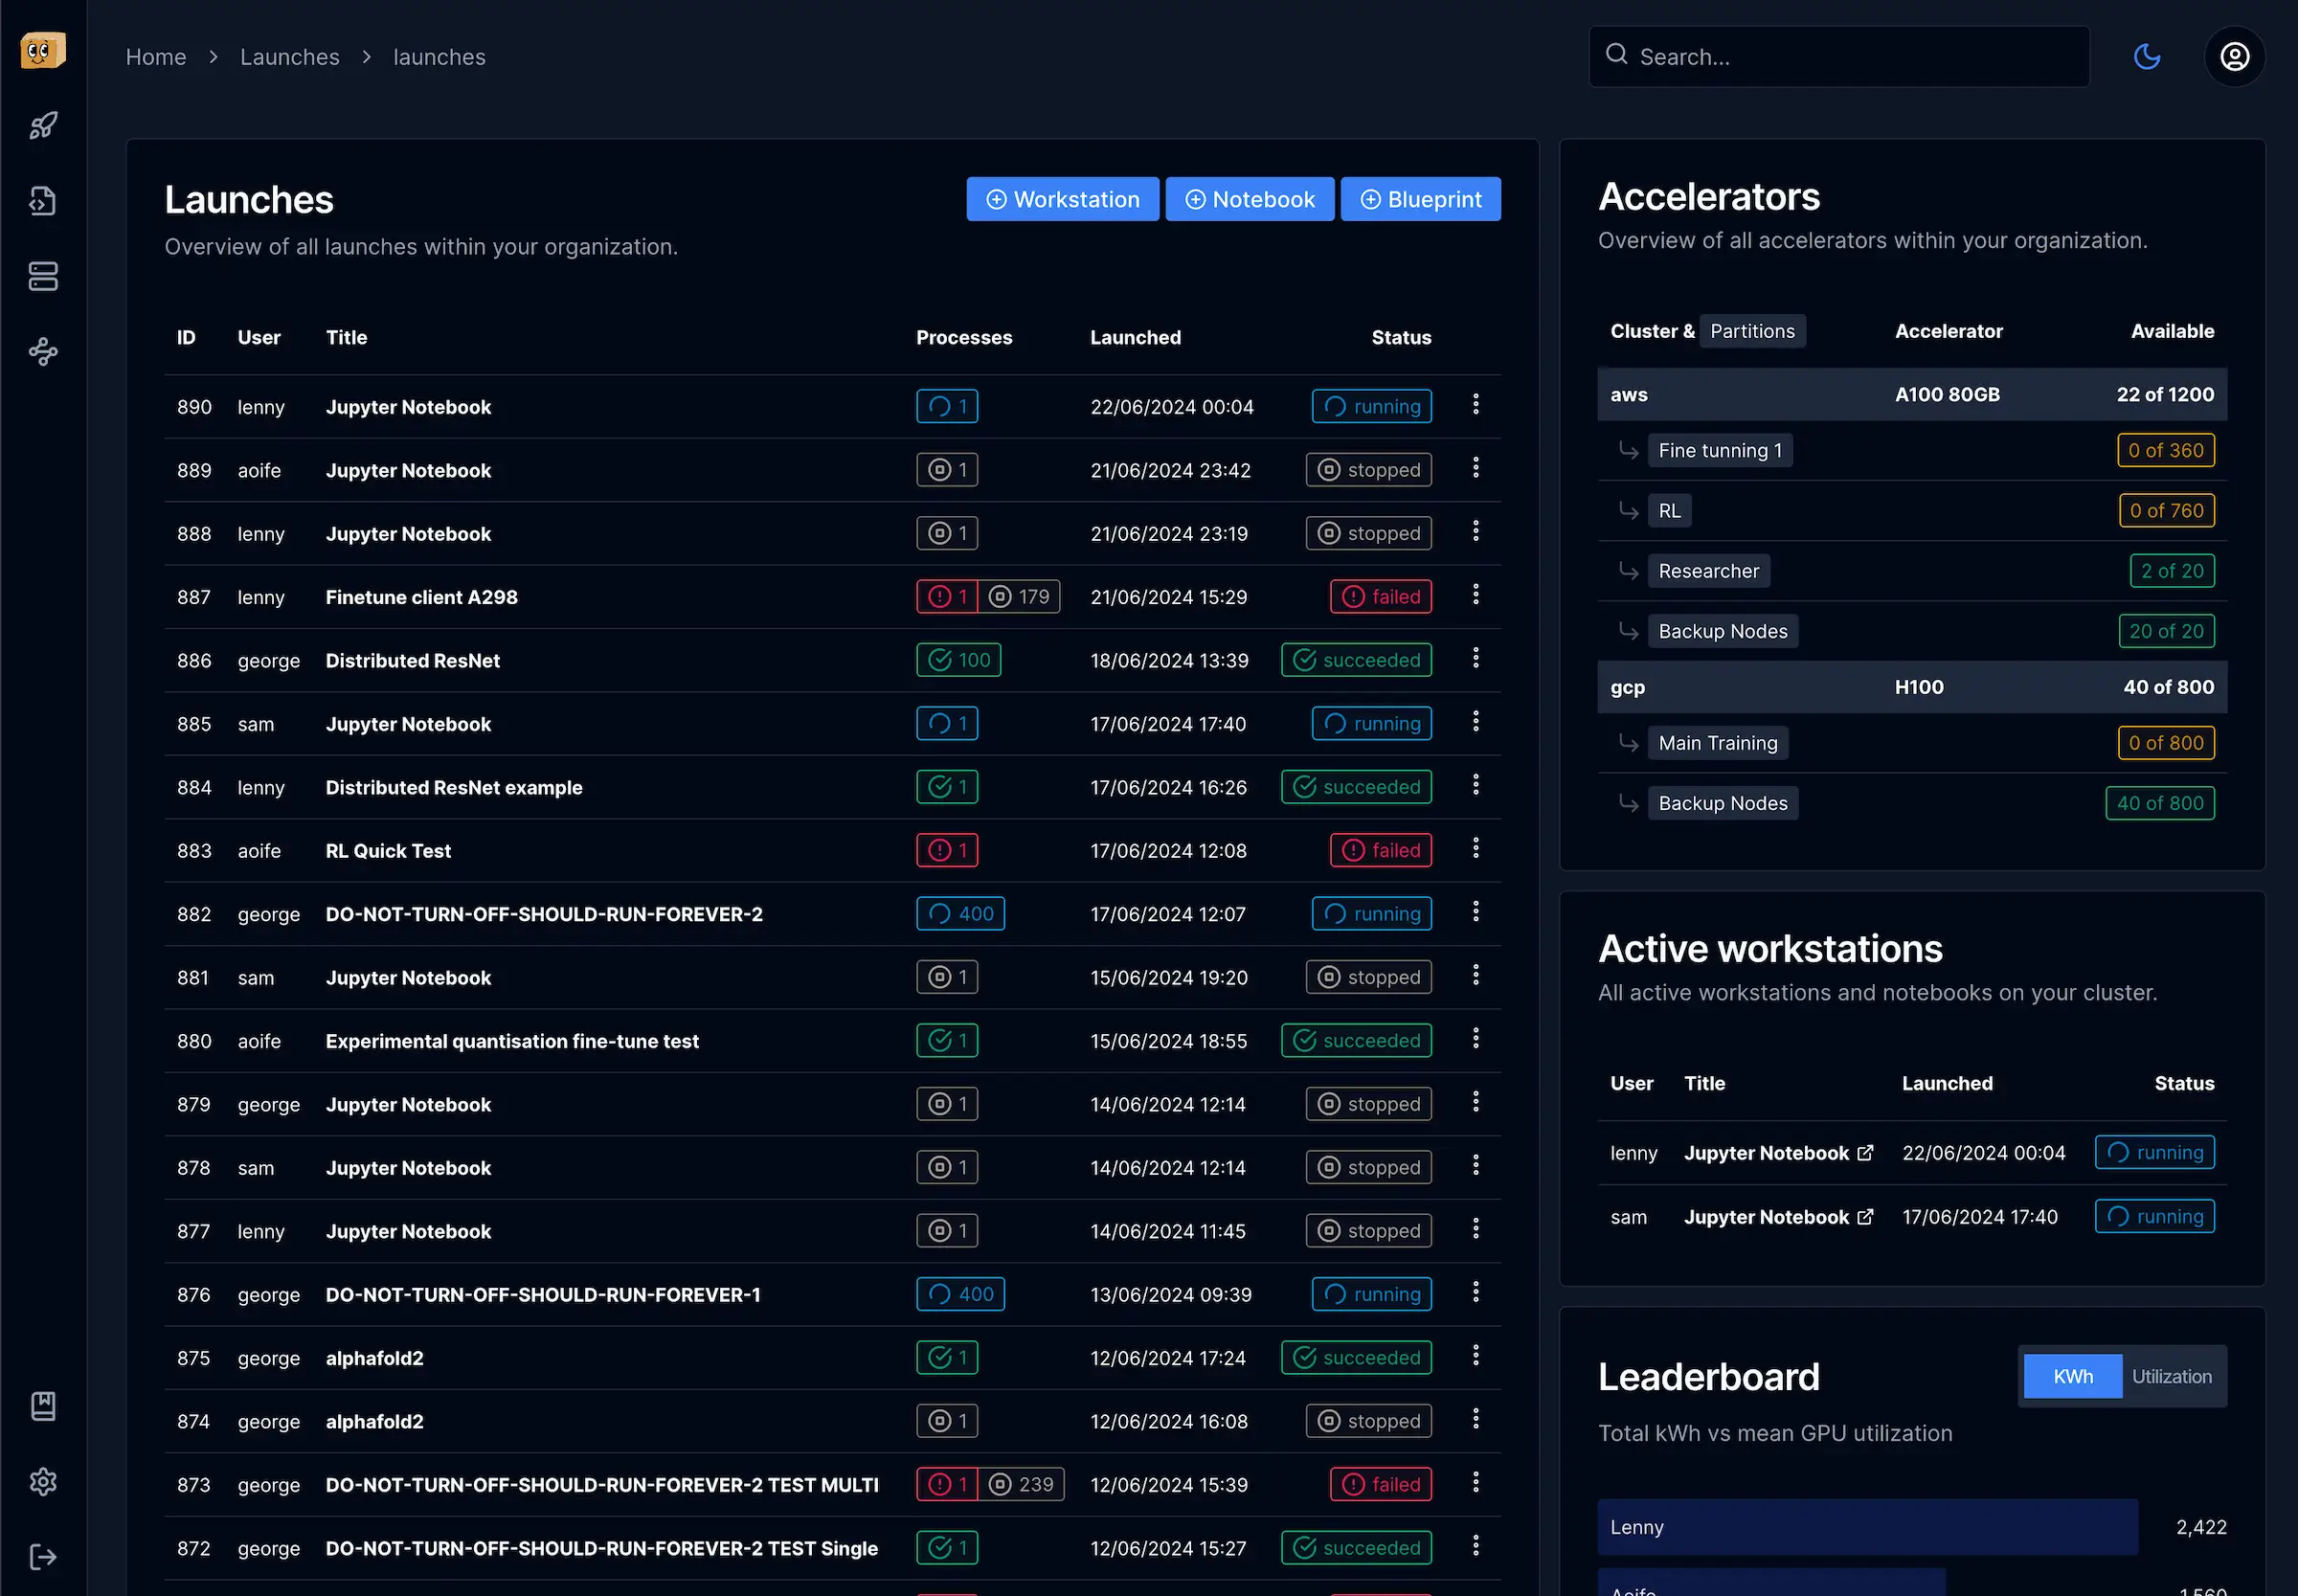The height and width of the screenshot is (1596, 2298).
Task: Open the user account avatar icon
Action: coord(2235,57)
